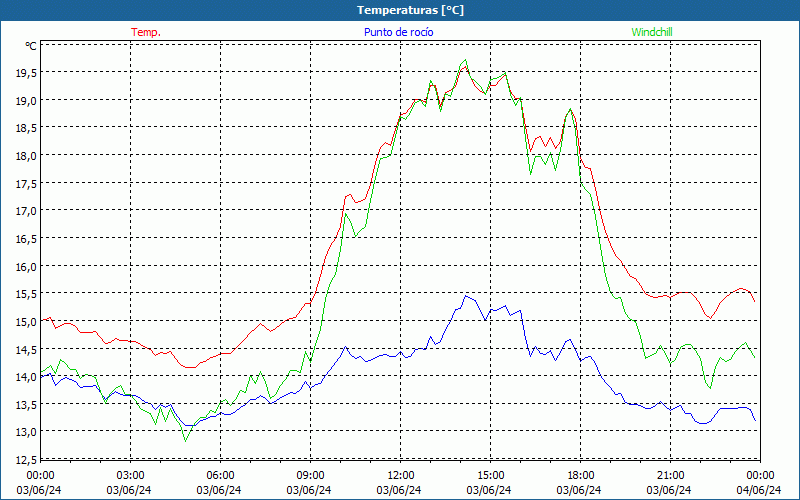The width and height of the screenshot is (800, 500).
Task: Click the 12,5 y-axis value
Action: (26, 460)
